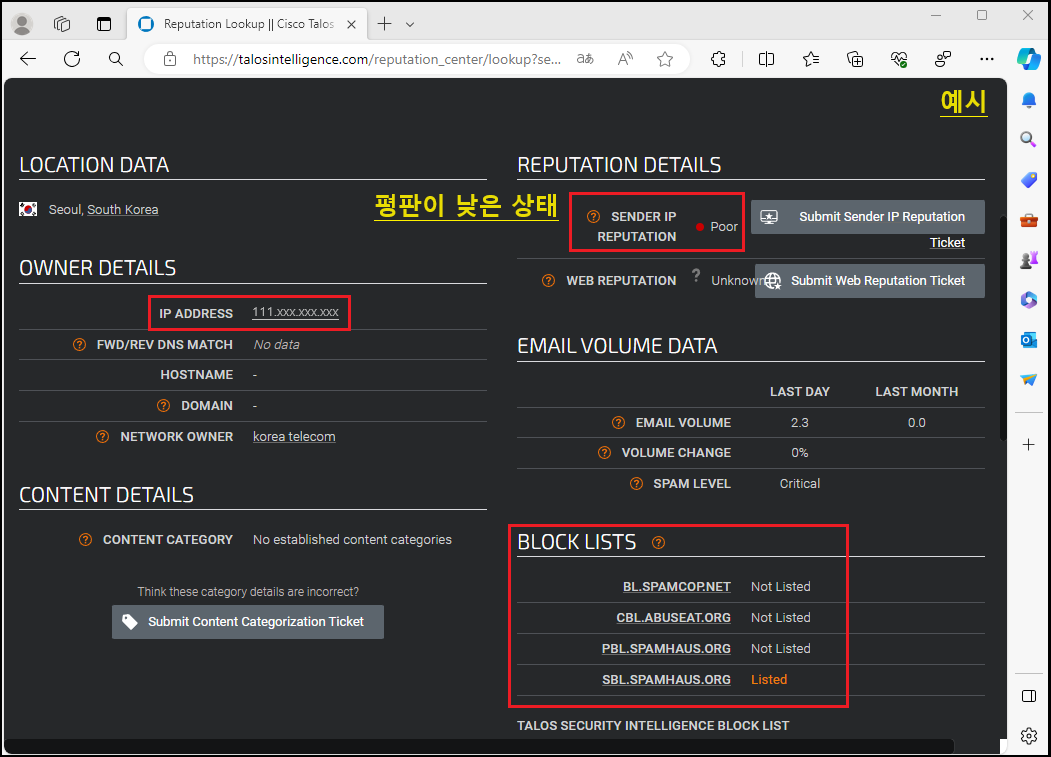Click Submit Web Reputation Ticket button

(870, 281)
